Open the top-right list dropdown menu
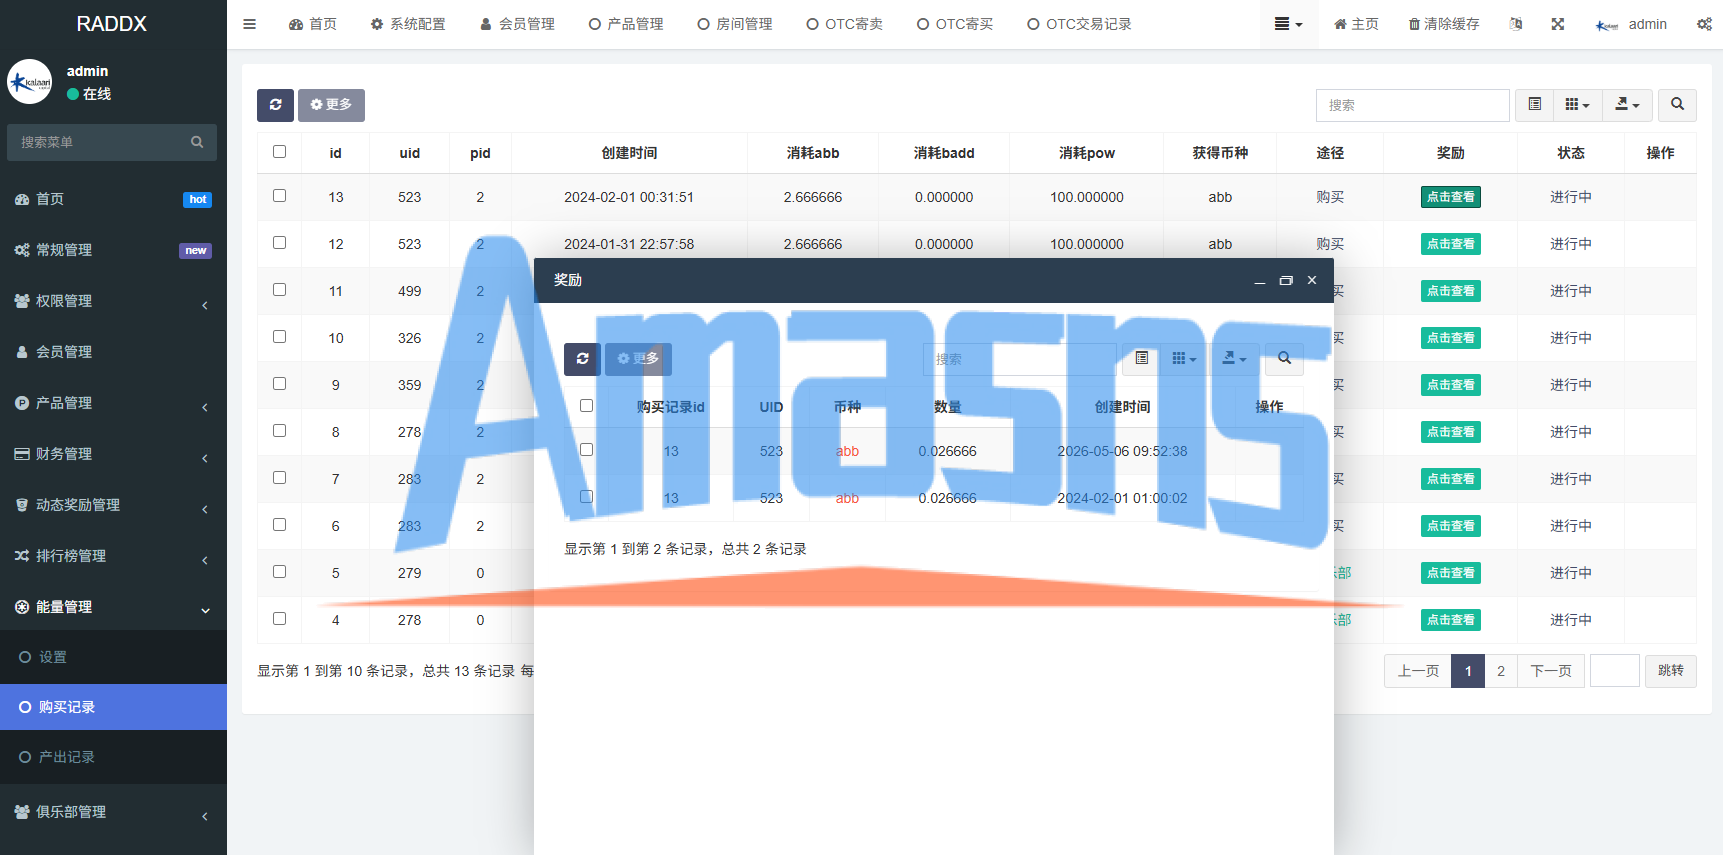Viewport: 1723px width, 855px height. pos(1288,24)
